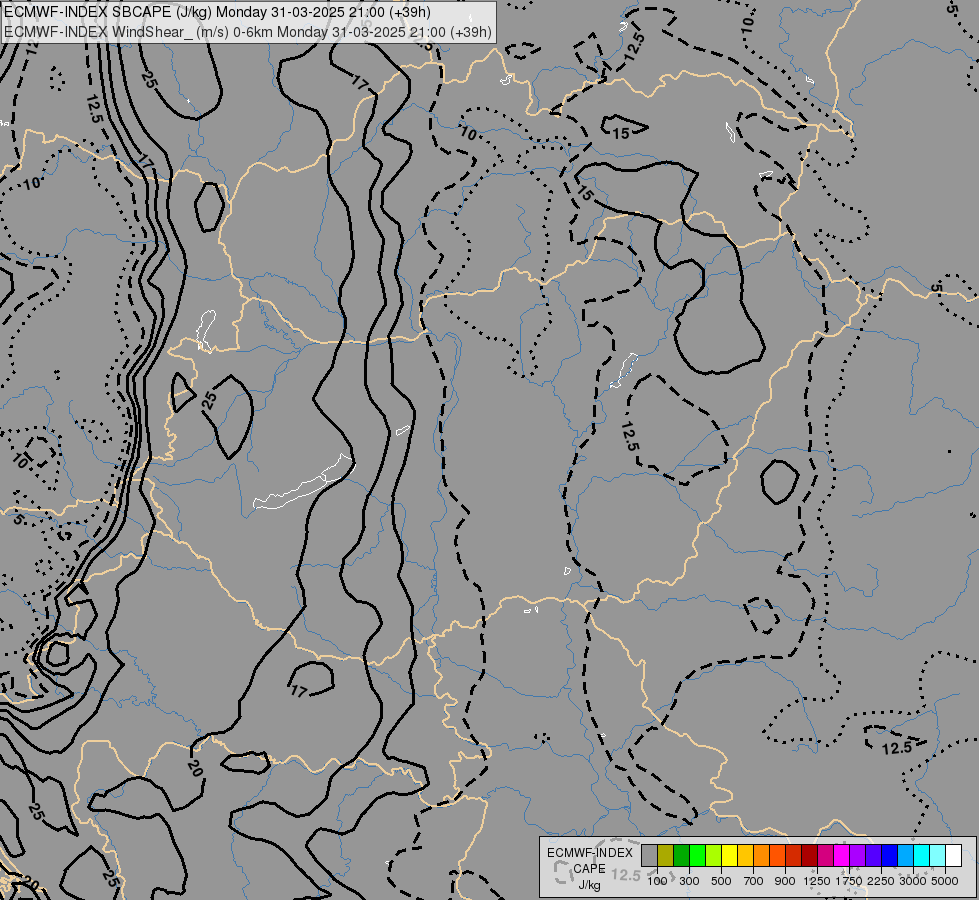979x900 pixels.
Task: Select the dark green CAPE legend swatch
Action: [682, 855]
